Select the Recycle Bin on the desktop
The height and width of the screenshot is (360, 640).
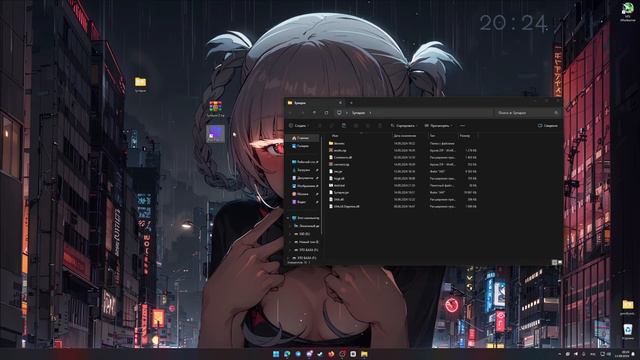tap(628, 331)
